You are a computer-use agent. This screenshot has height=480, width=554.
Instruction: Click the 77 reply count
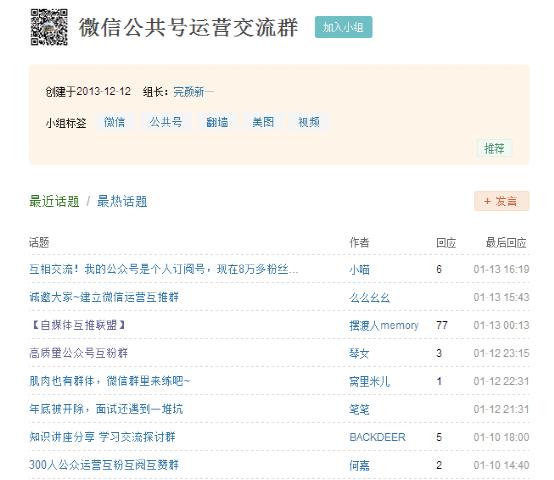pyautogui.click(x=442, y=325)
